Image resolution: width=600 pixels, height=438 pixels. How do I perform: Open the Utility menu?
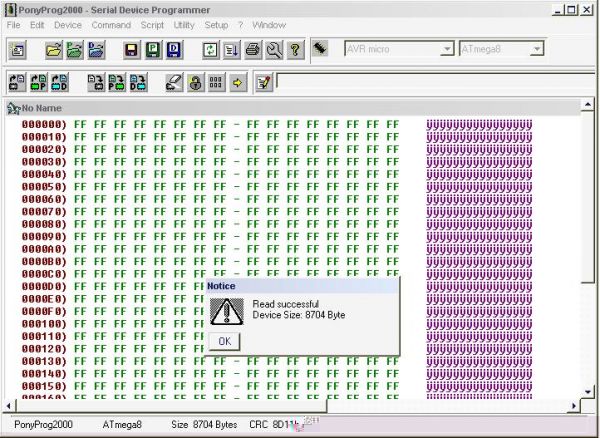pyautogui.click(x=184, y=24)
